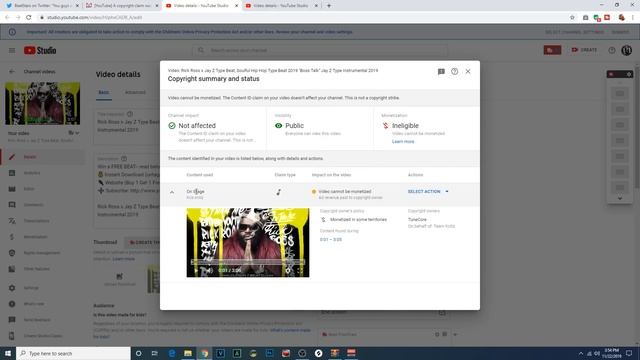Open the Select Action dropdown
Image resolution: width=640 pixels, height=360 pixels.
pyautogui.click(x=428, y=191)
